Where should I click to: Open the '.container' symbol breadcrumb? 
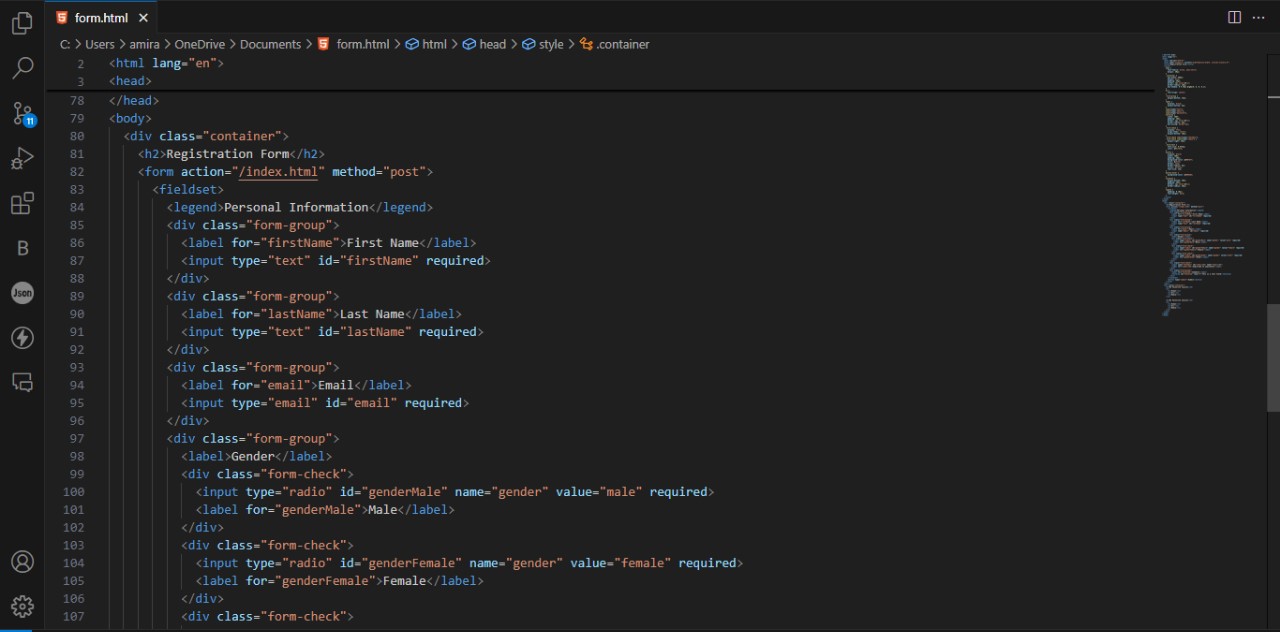tap(615, 44)
